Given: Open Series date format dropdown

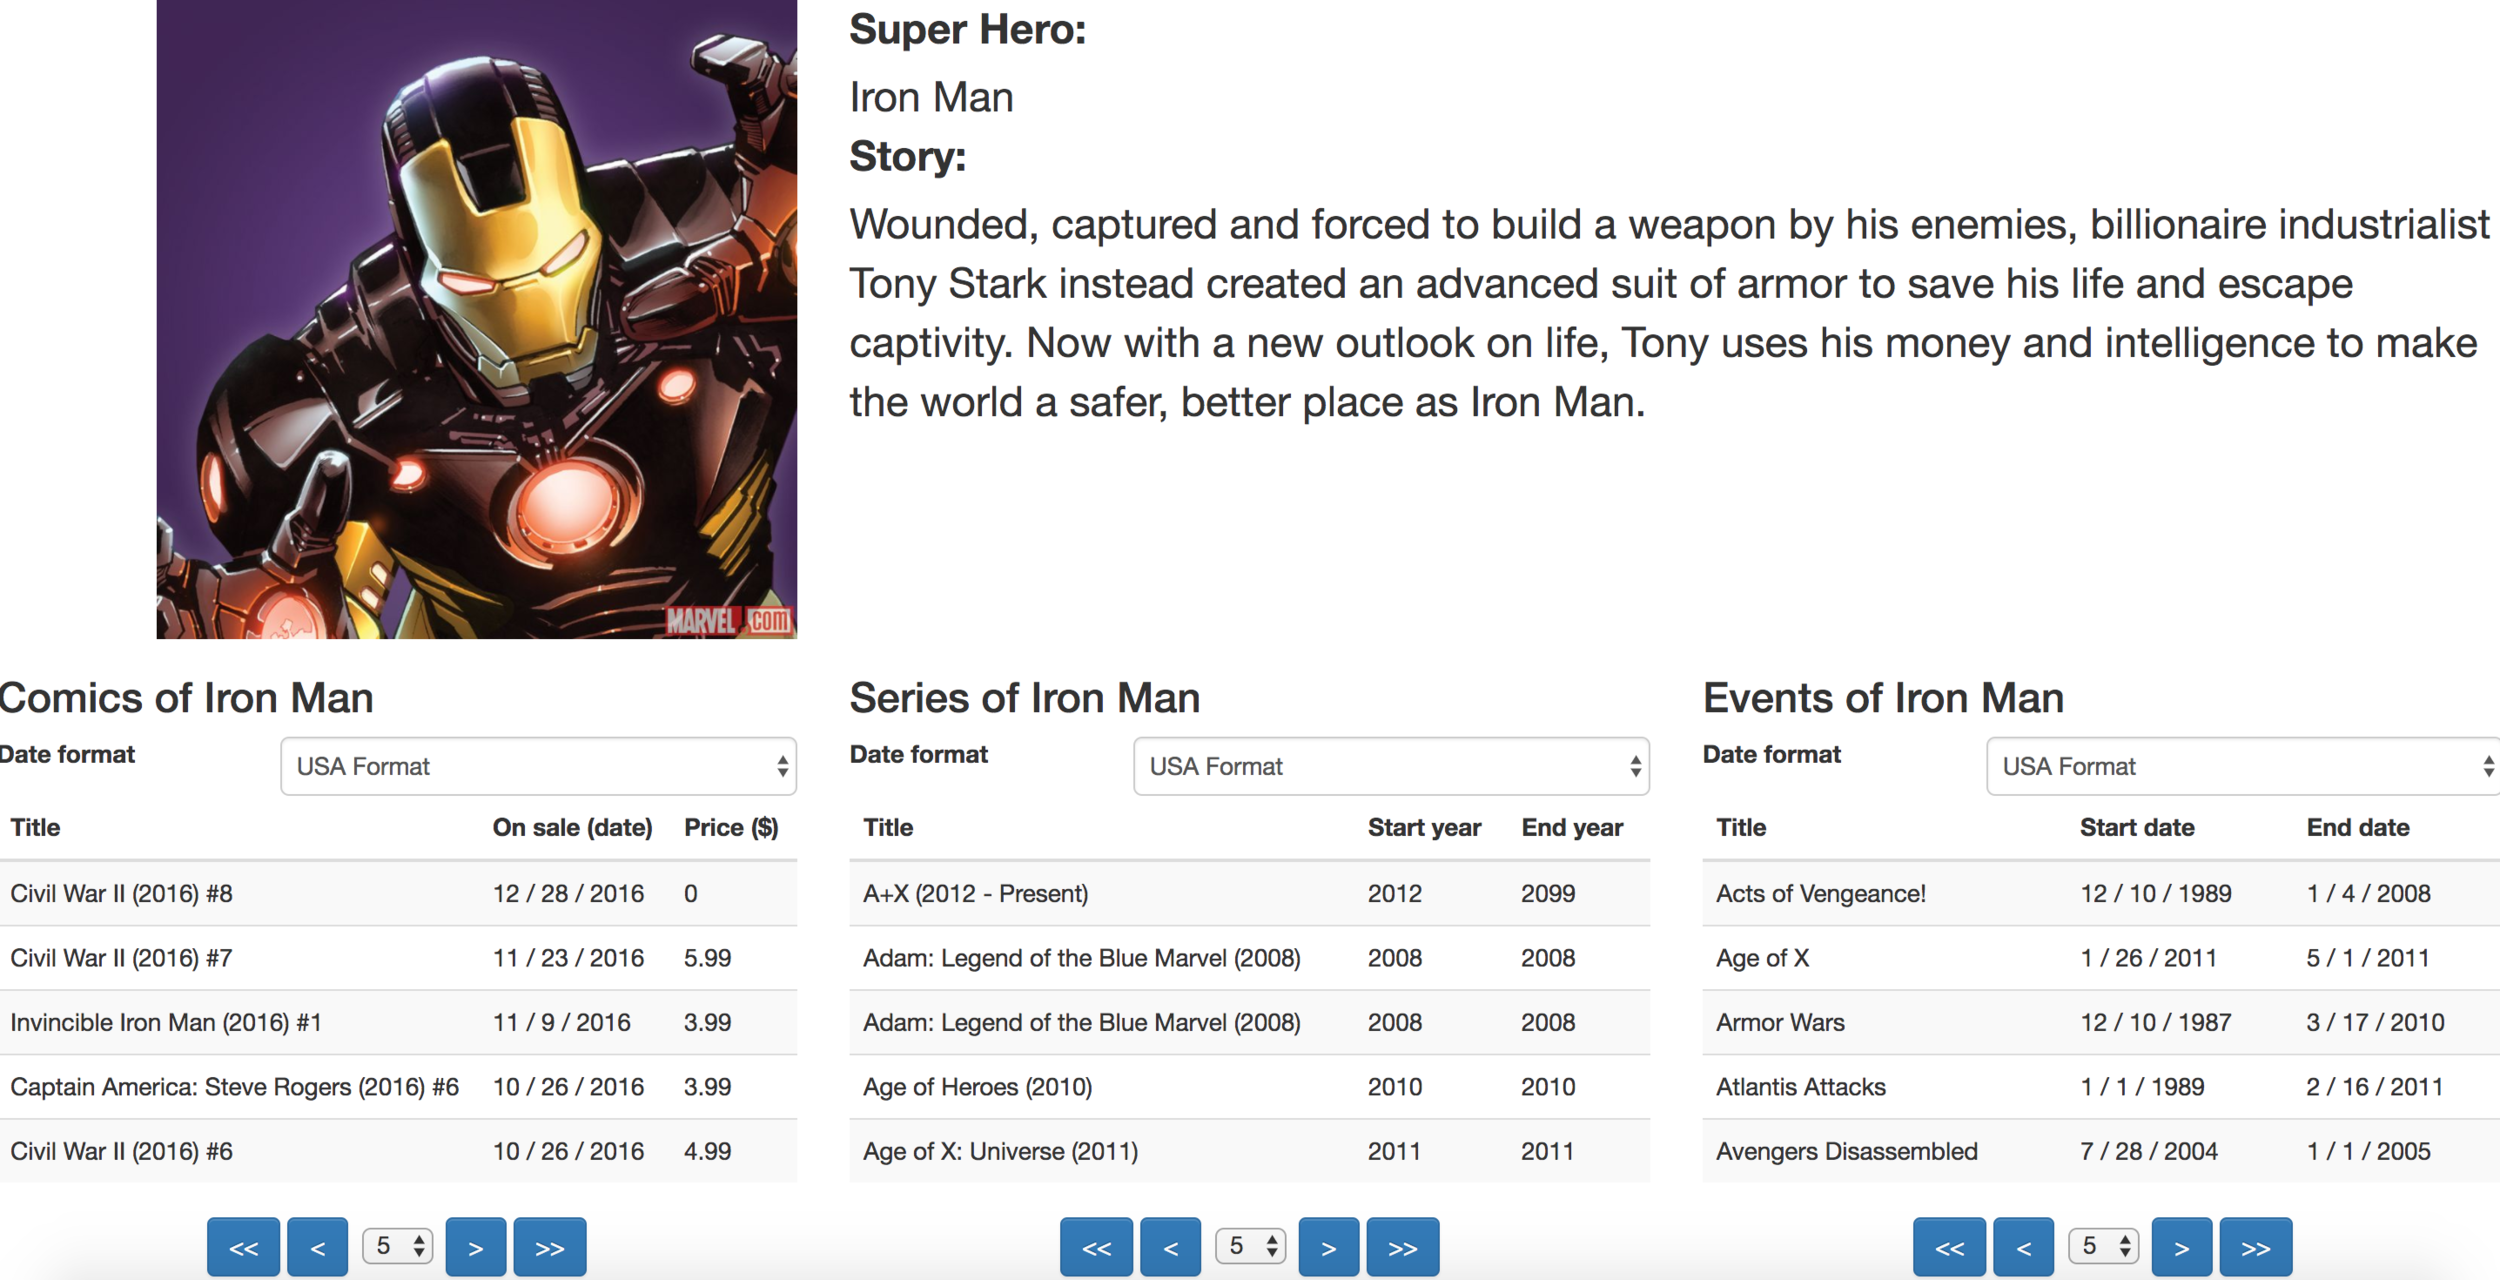Looking at the screenshot, I should pyautogui.click(x=1391, y=766).
